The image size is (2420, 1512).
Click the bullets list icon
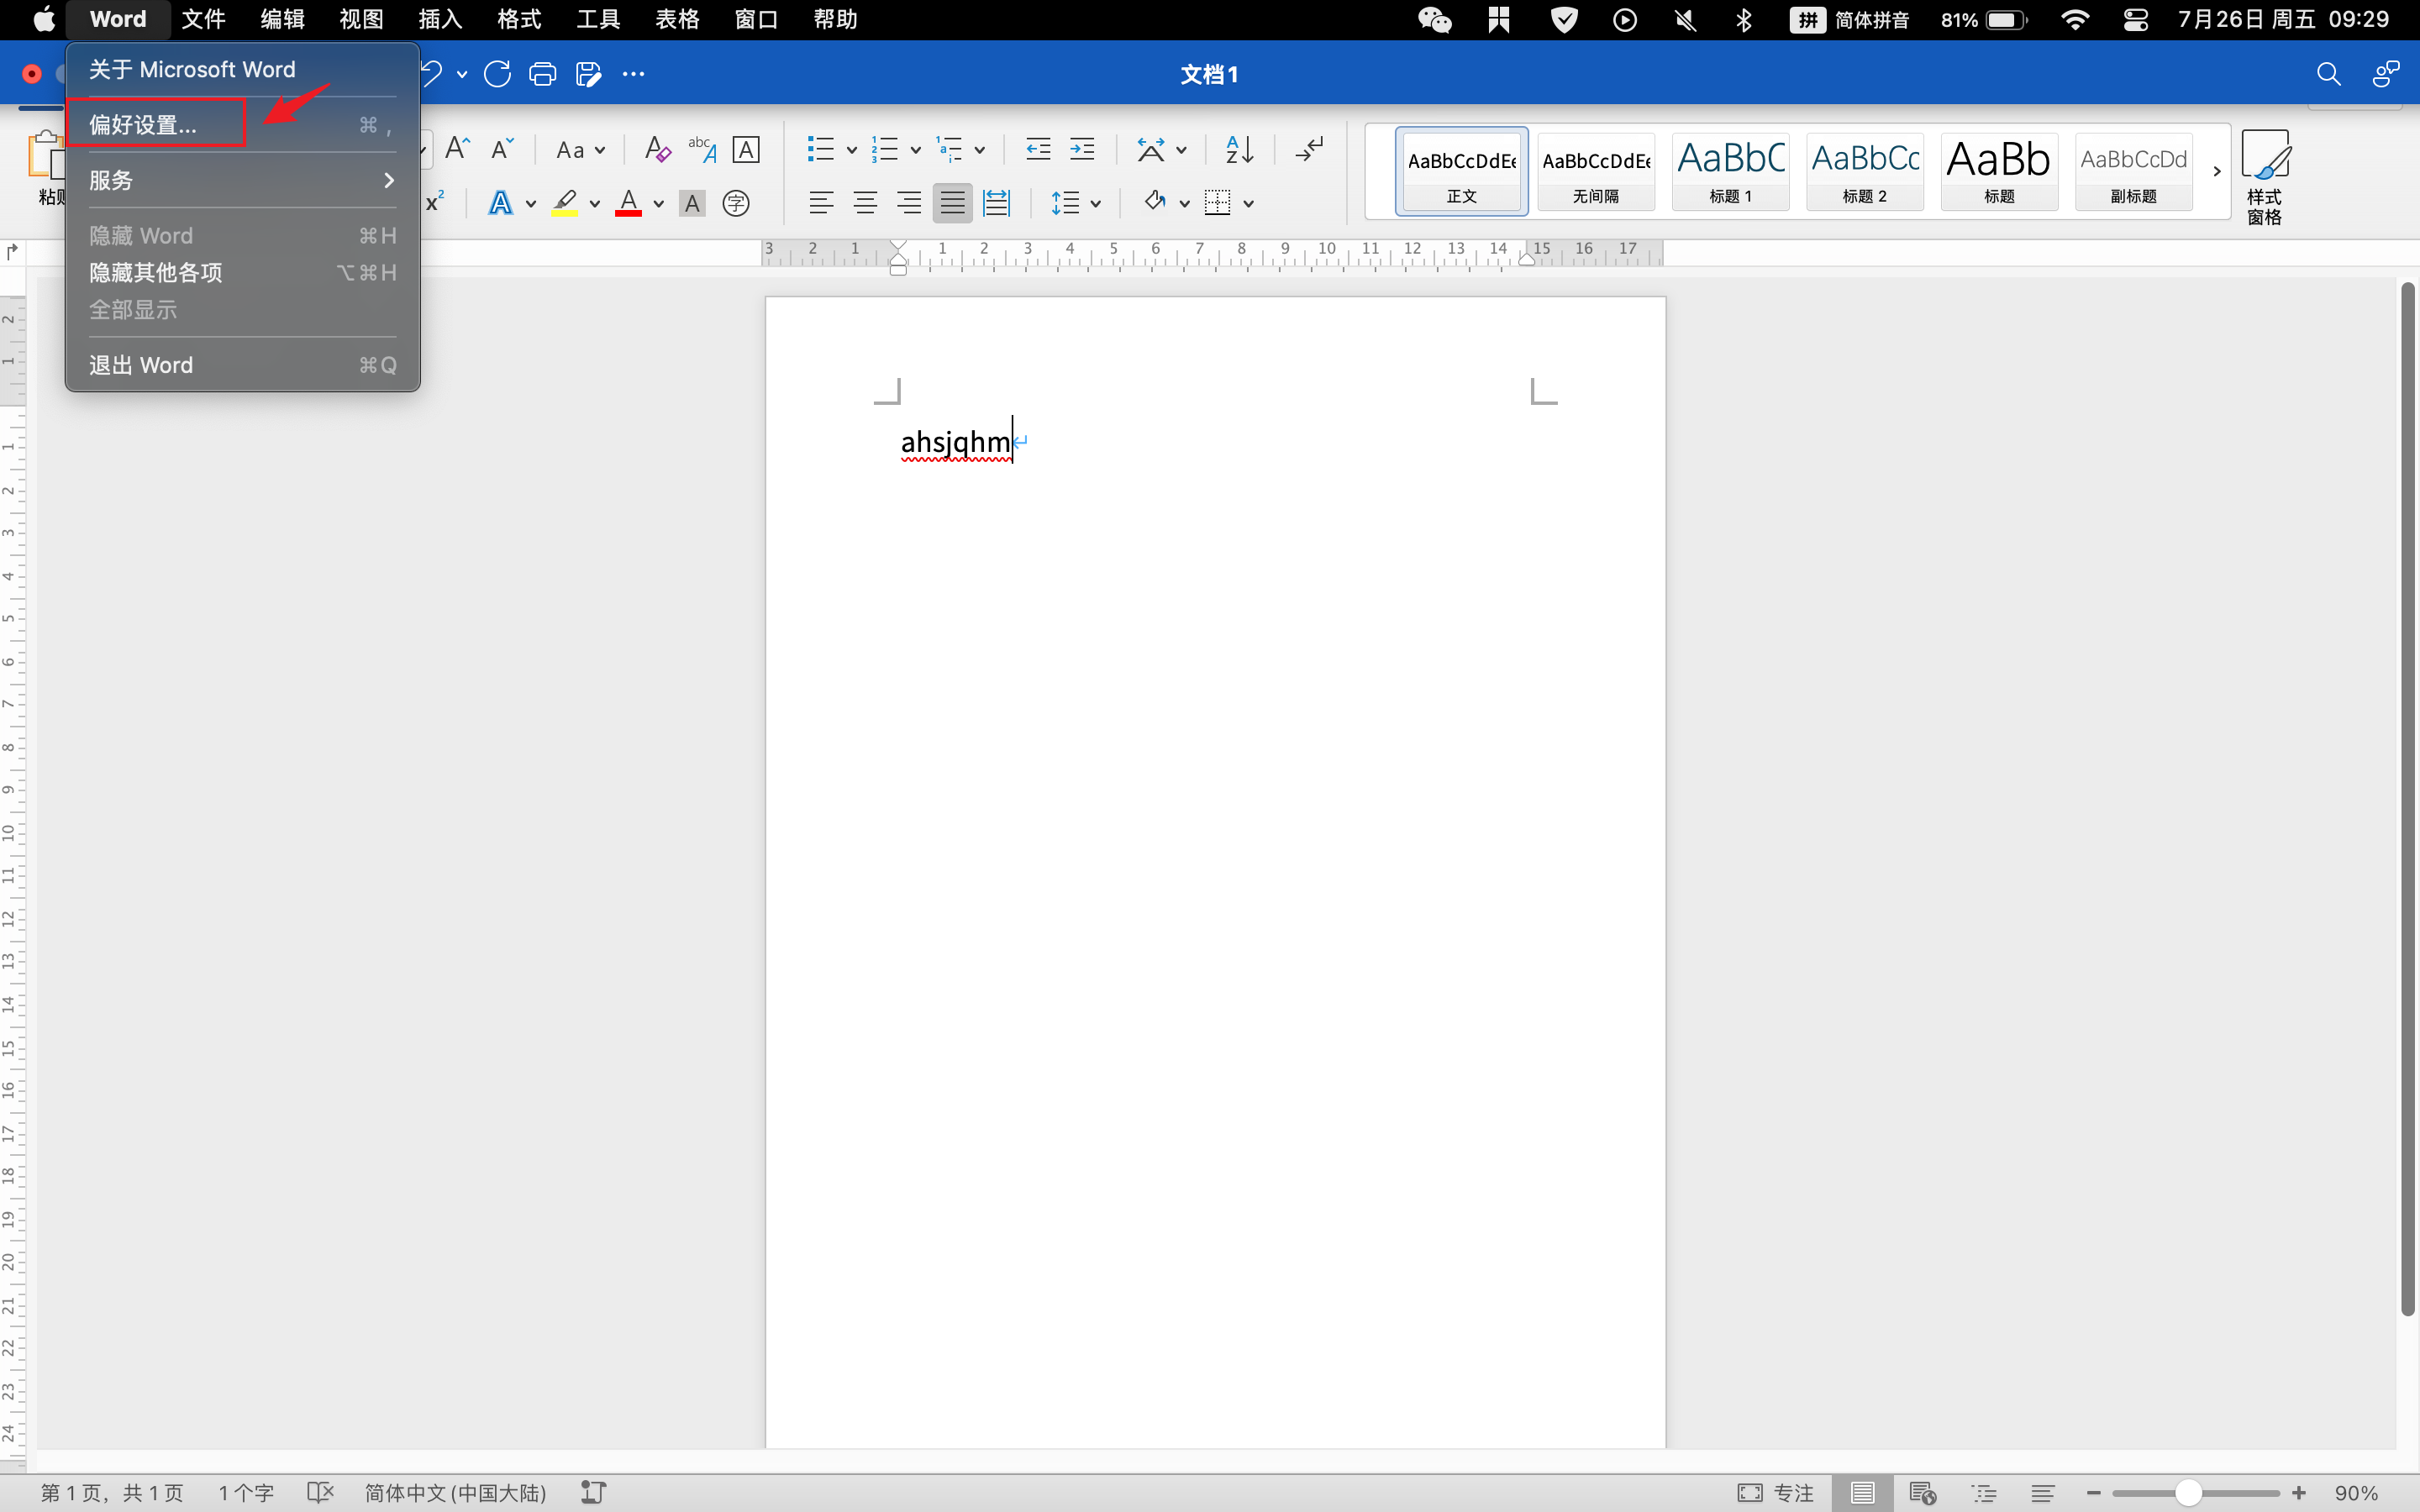point(817,148)
